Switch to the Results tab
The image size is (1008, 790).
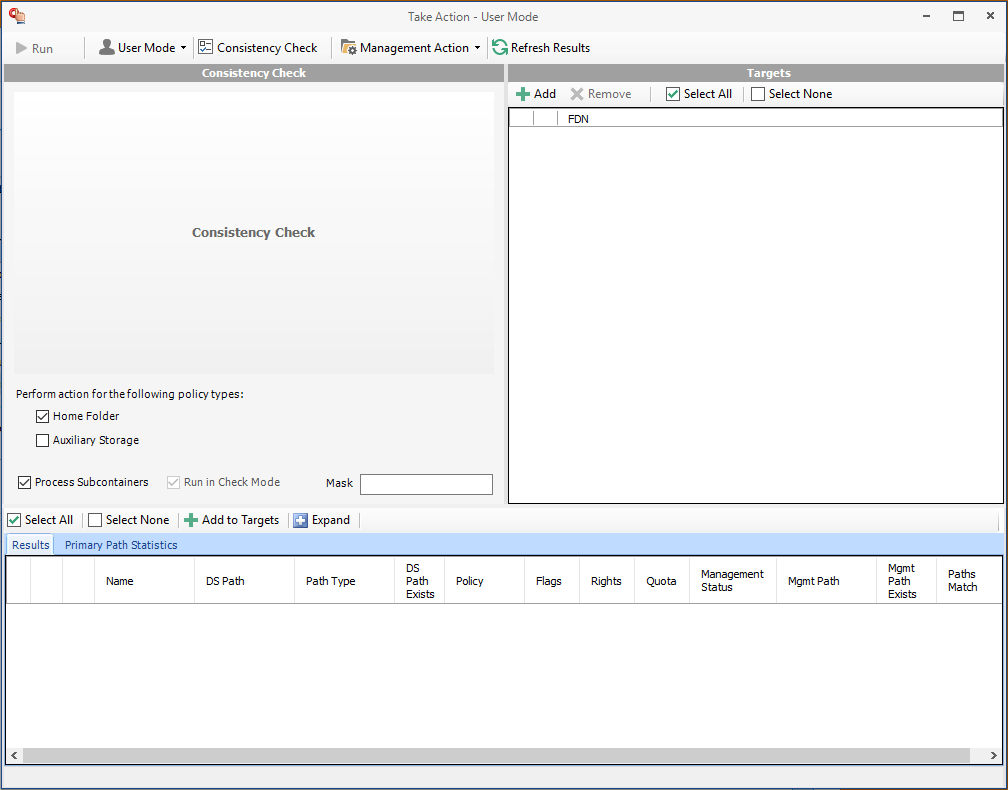[x=31, y=545]
